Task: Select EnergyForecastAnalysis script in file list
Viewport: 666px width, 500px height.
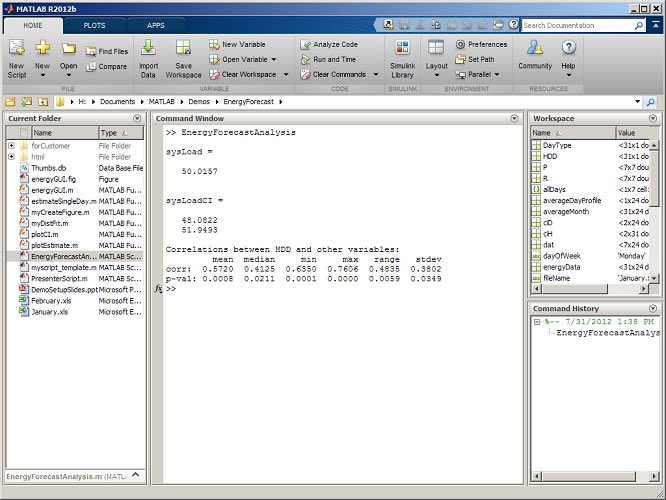Action: [x=75, y=257]
